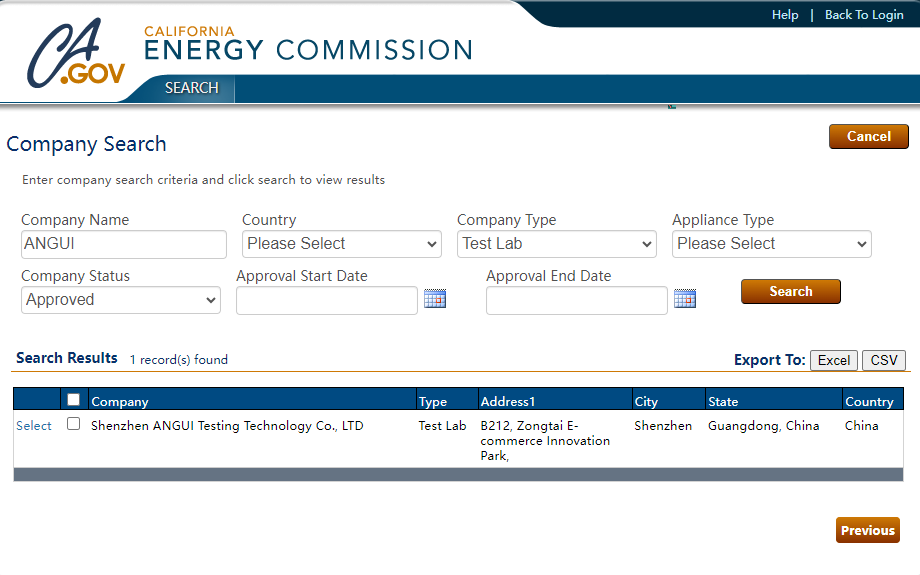Expand the Appliance Type dropdown

tap(772, 244)
